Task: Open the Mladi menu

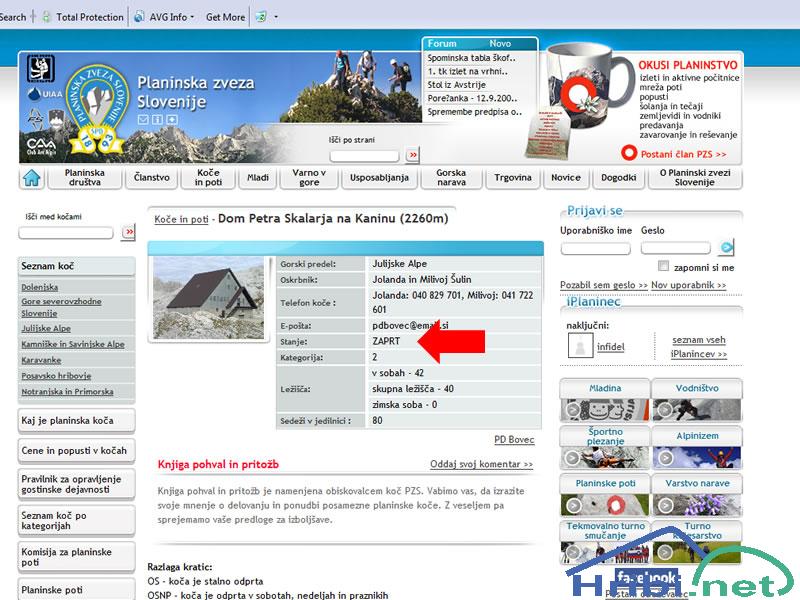Action: coord(258,178)
